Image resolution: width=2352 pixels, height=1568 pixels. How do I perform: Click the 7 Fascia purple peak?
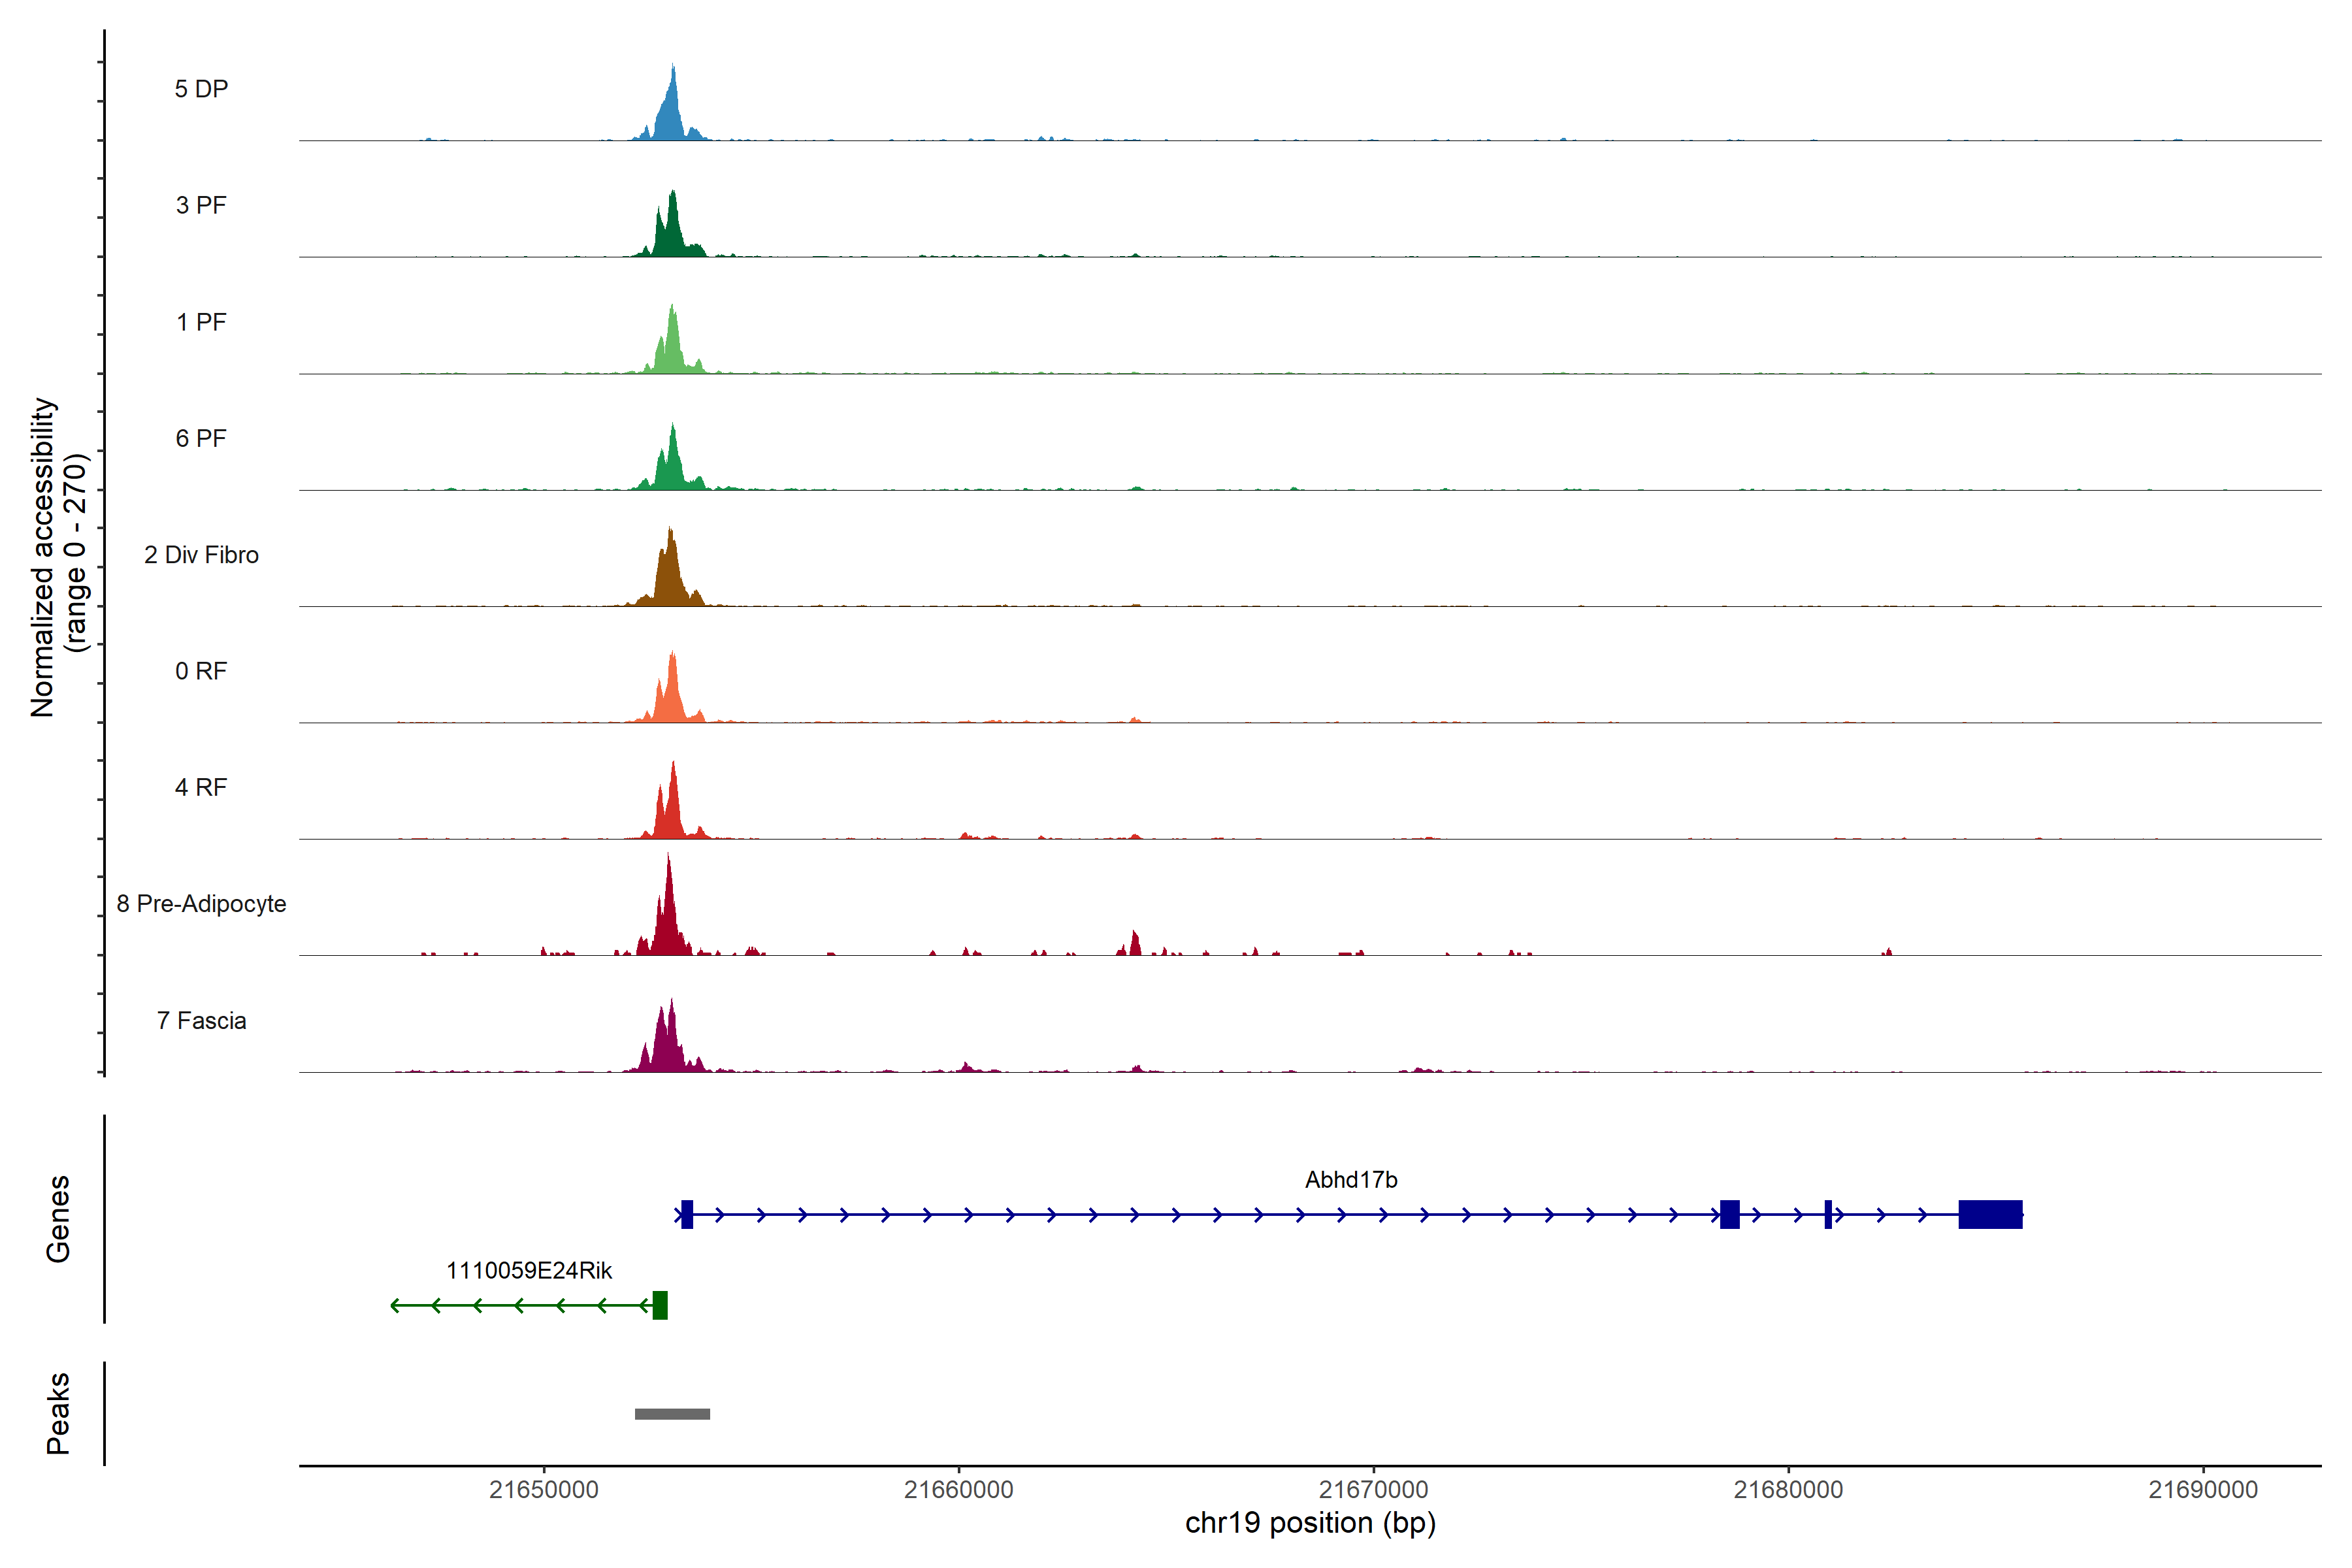(x=668, y=1045)
